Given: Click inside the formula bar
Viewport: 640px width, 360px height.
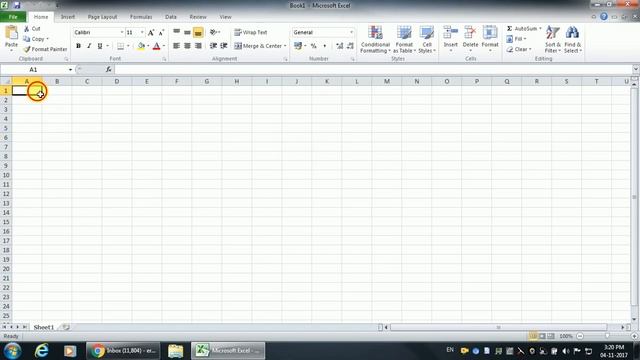Looking at the screenshot, I should (373, 69).
